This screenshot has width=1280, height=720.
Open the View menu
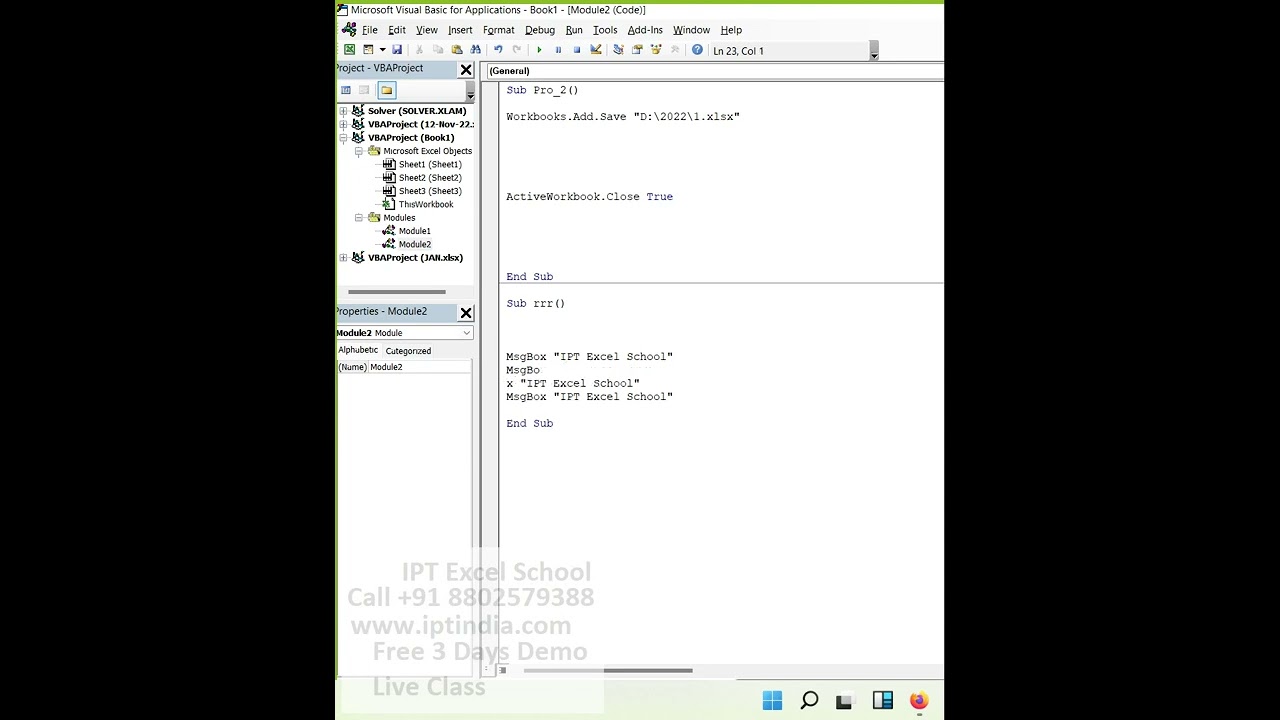[x=427, y=30]
